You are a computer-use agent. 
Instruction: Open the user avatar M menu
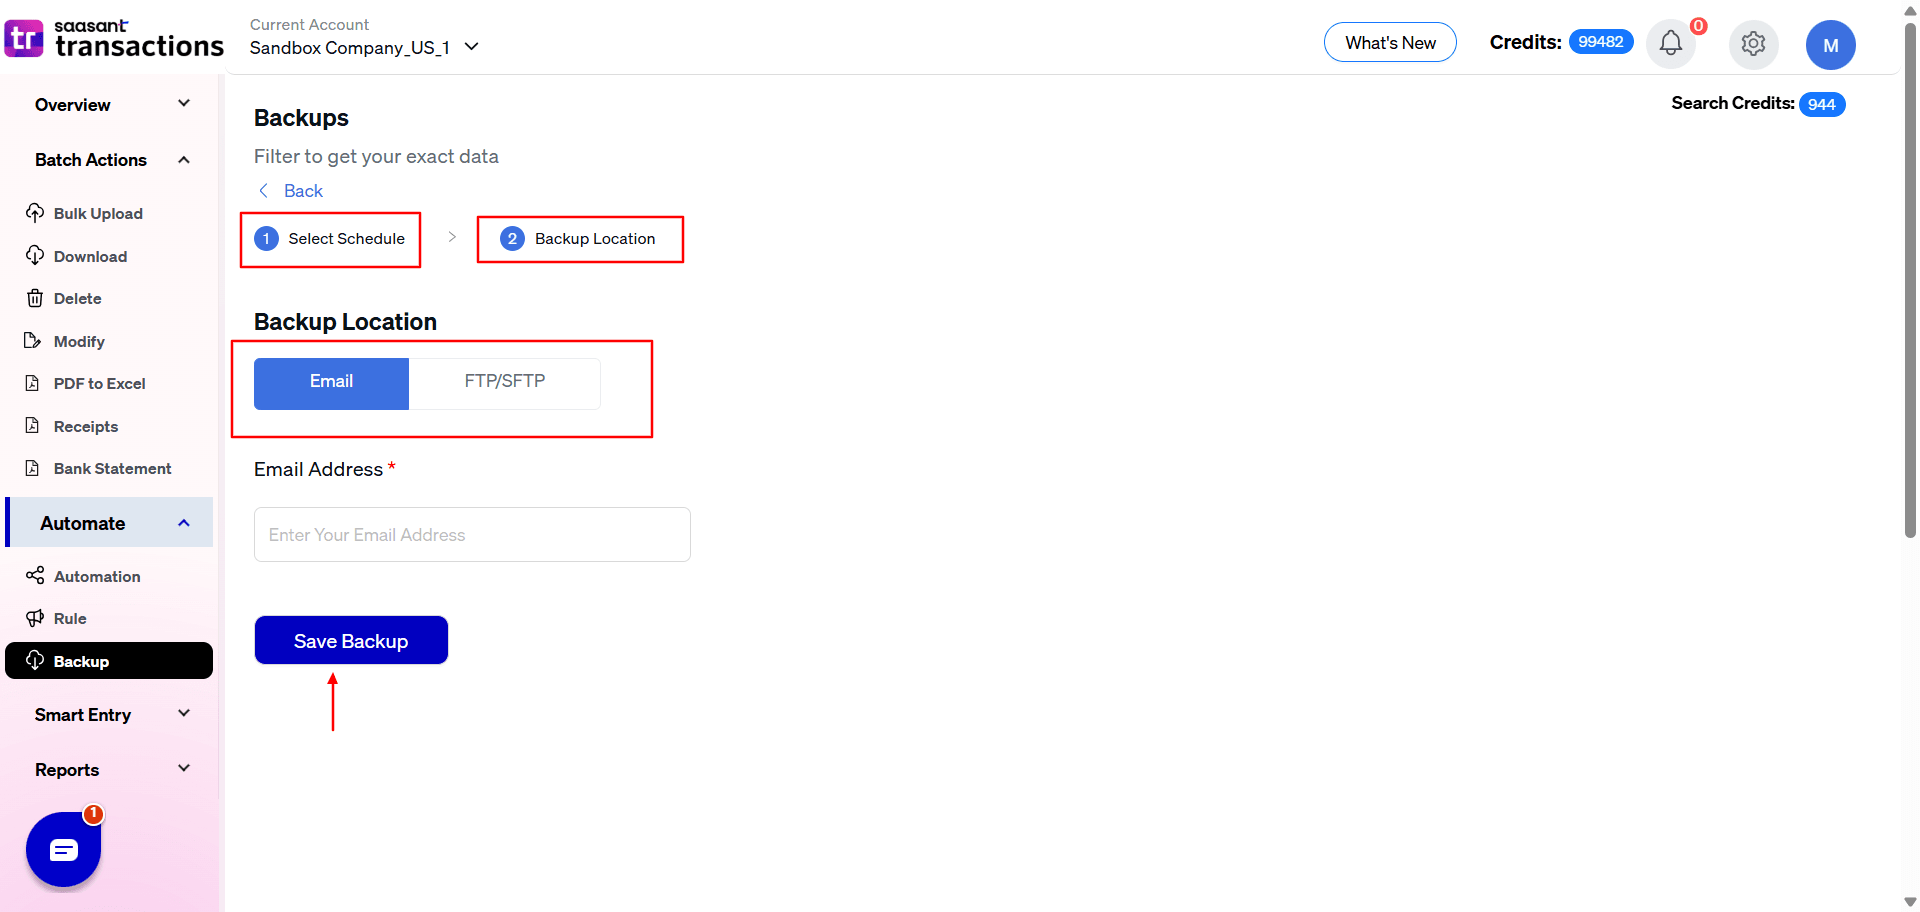coord(1831,45)
